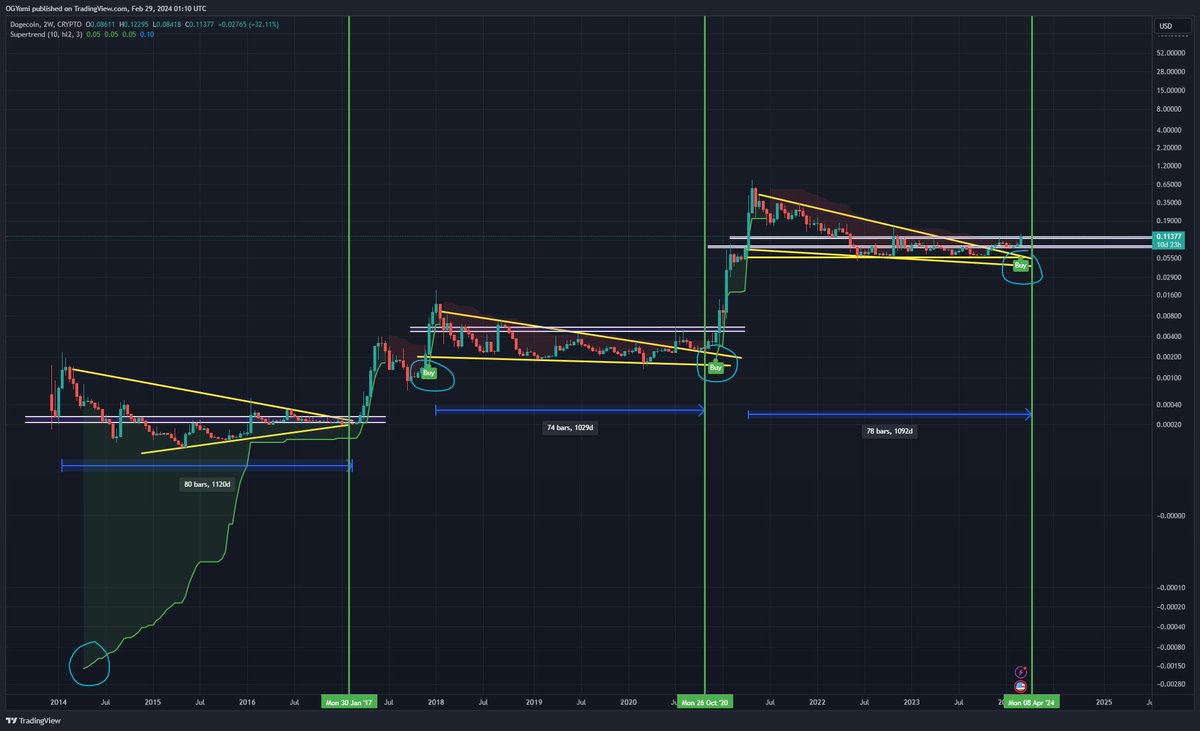This screenshot has height=731, width=1200.
Task: Click the 2019 year on time axis
Action: tap(533, 702)
